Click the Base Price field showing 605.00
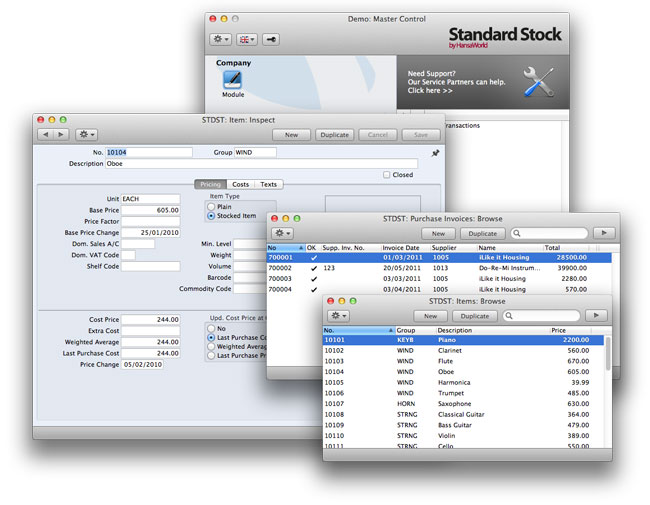Screen dimensions: 650x505 pyautogui.click(x=150, y=210)
